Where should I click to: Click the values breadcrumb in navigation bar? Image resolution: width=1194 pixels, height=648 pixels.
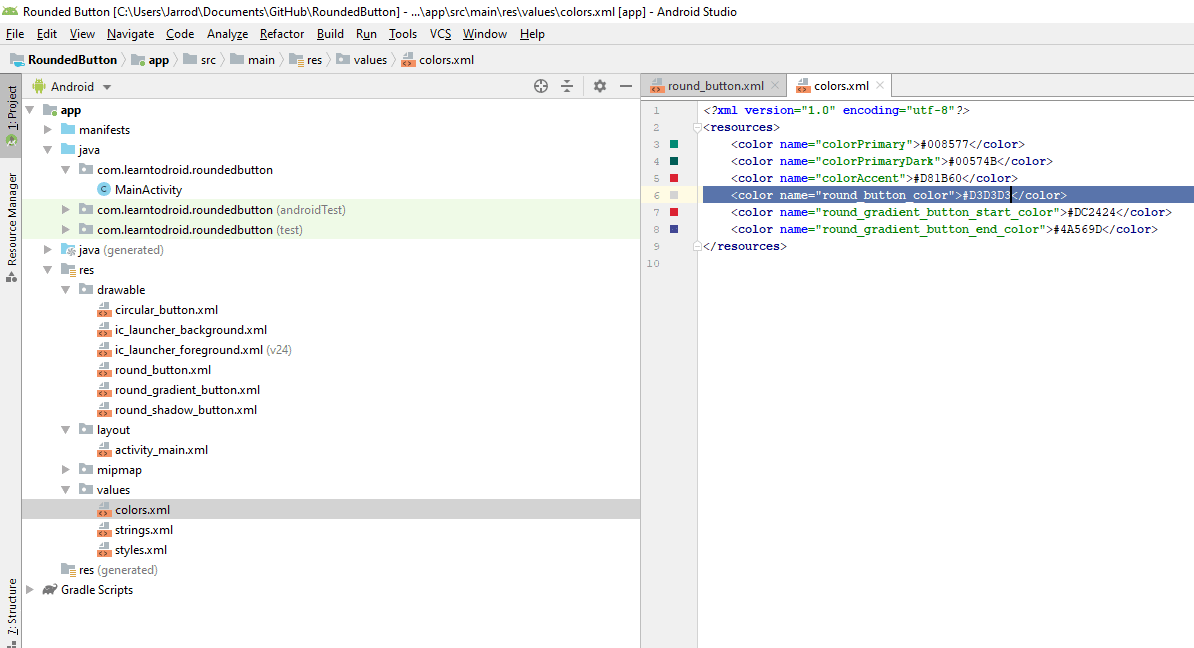pyautogui.click(x=369, y=60)
